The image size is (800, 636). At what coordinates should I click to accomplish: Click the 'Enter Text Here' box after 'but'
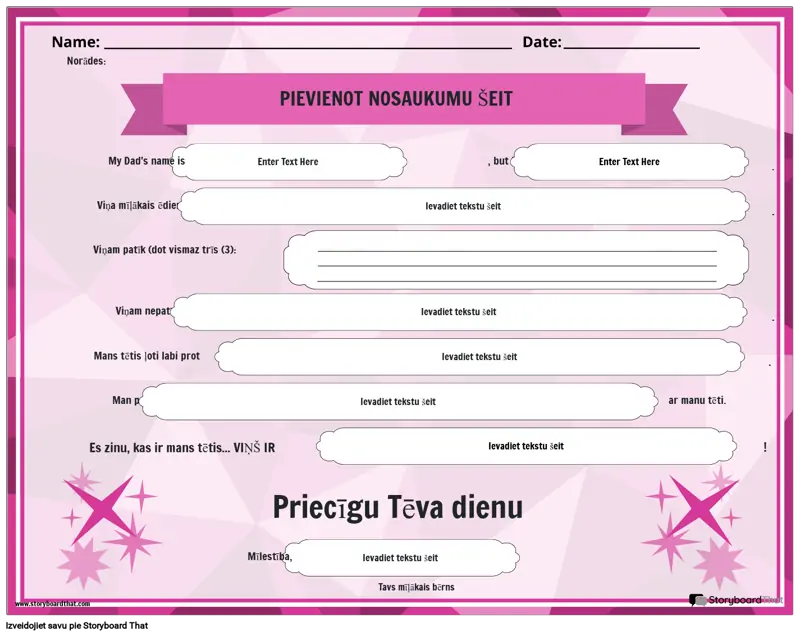coord(629,161)
